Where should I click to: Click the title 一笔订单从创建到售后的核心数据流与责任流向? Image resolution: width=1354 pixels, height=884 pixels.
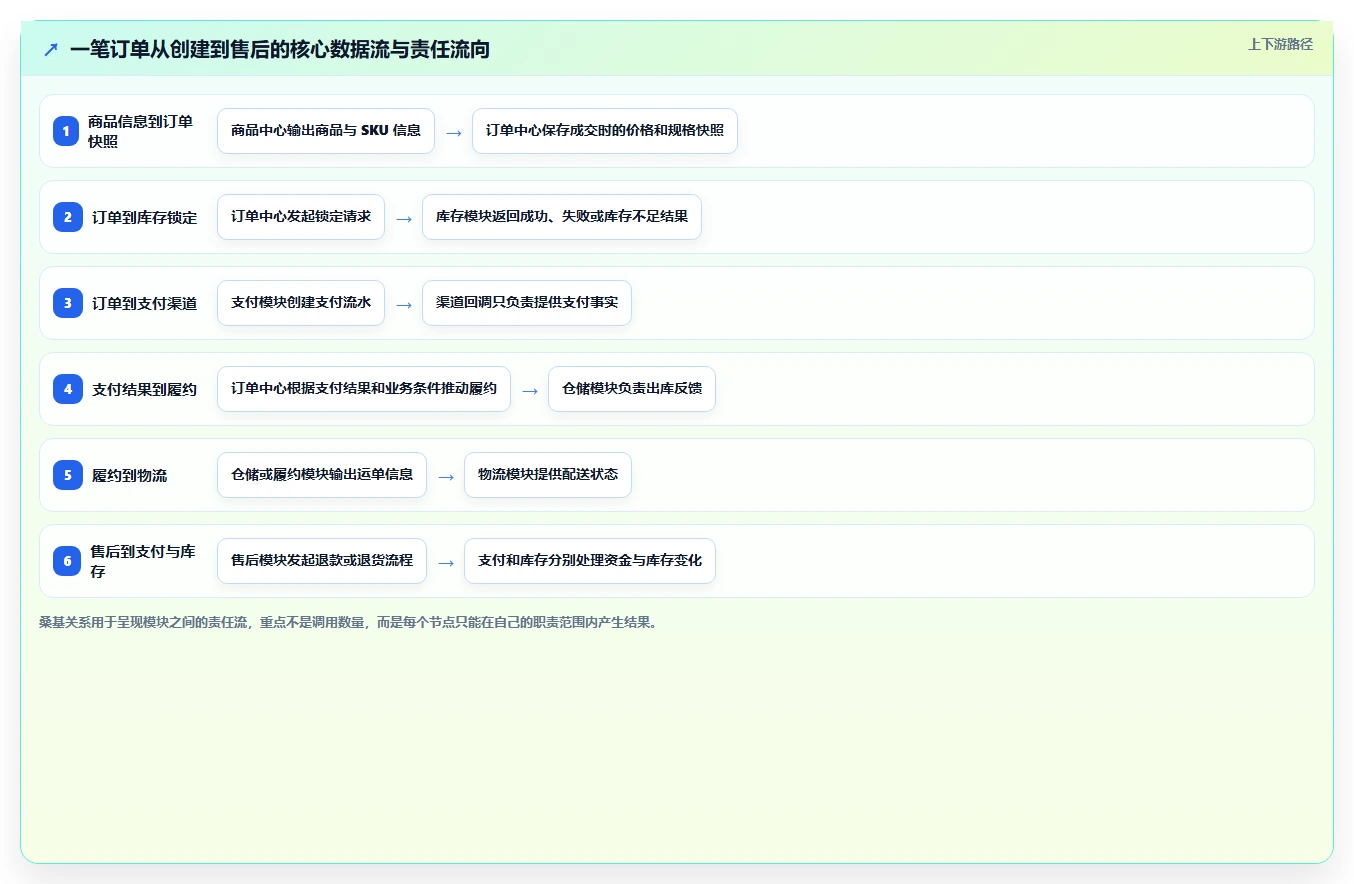tap(280, 49)
